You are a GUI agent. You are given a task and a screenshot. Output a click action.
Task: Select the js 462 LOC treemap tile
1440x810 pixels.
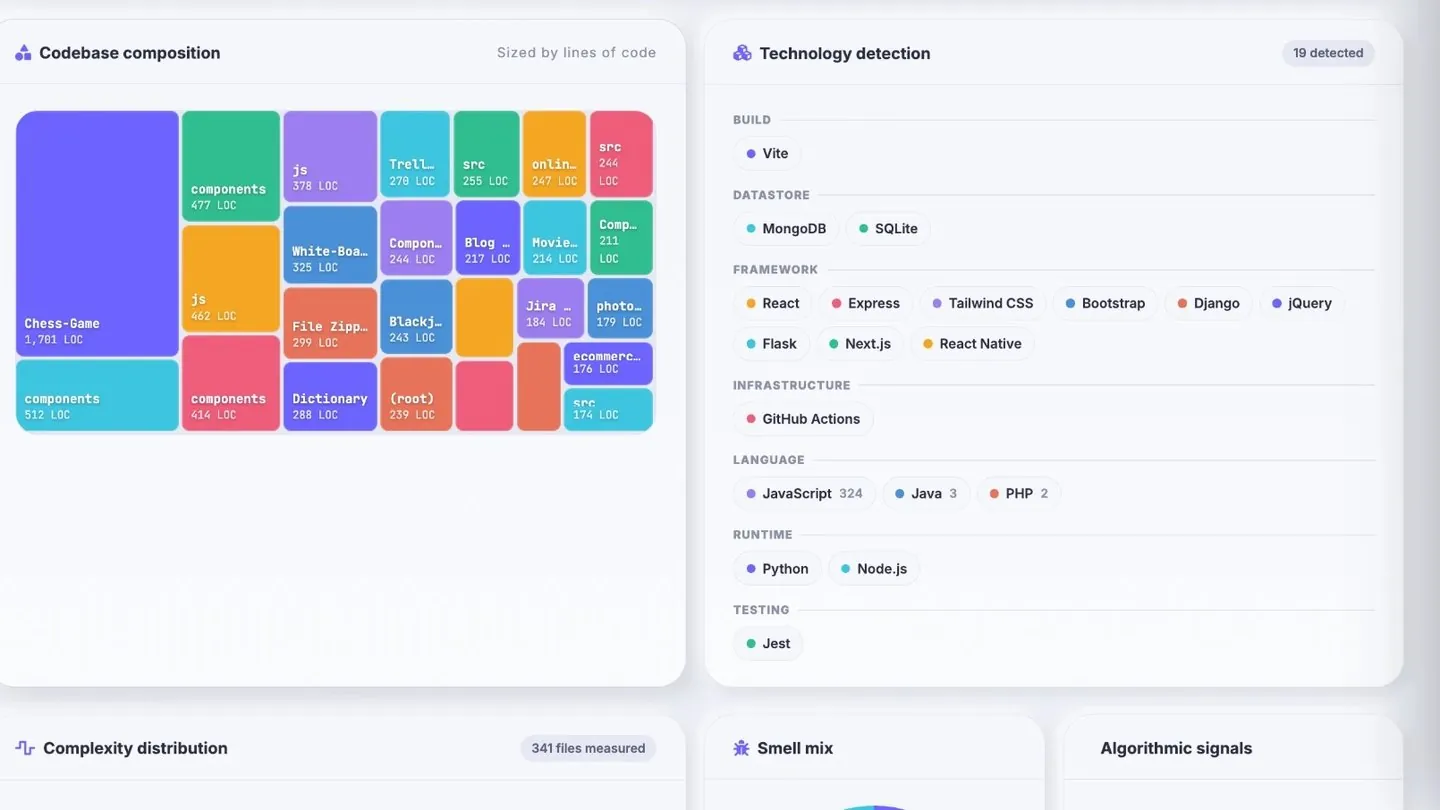(x=231, y=279)
